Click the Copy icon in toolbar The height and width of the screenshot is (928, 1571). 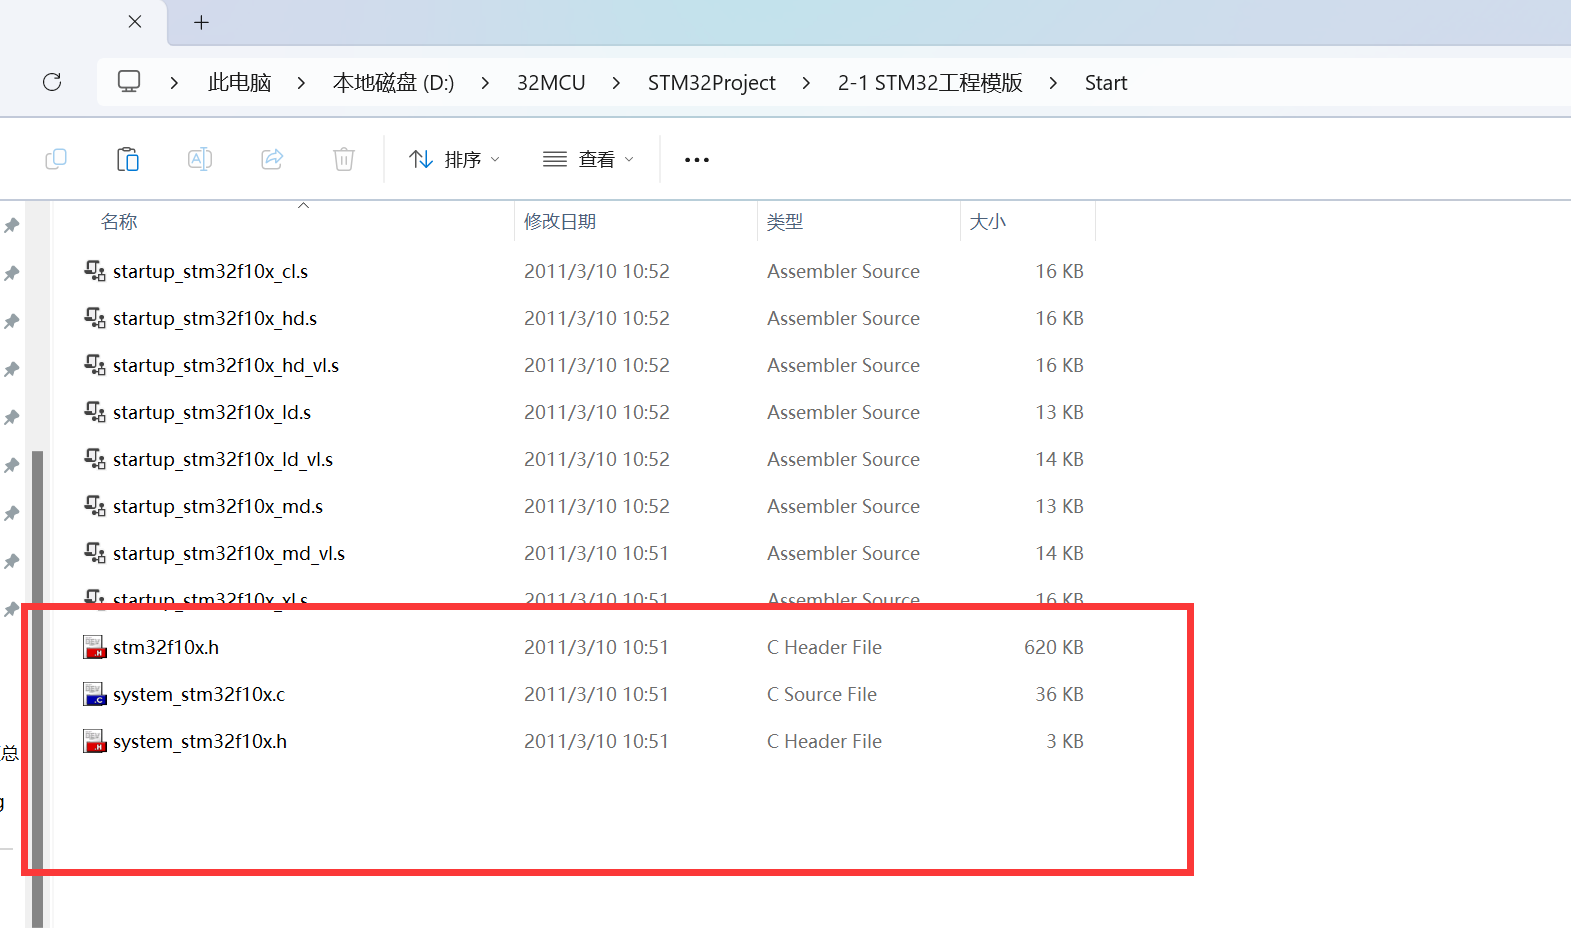56,159
